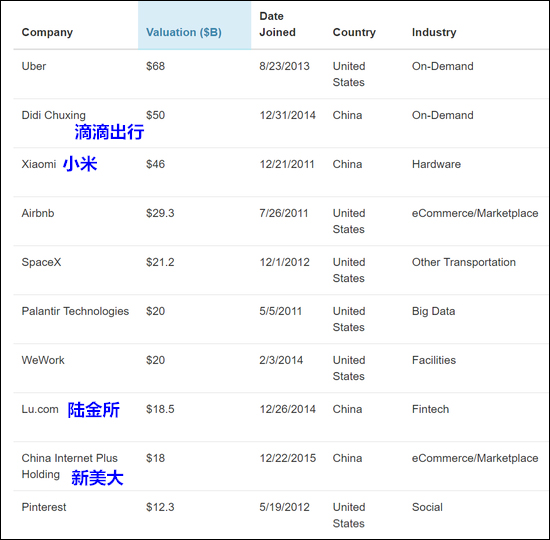This screenshot has width=550, height=540.
Task: Click the 12/22/2015 date cell
Action: [288, 458]
